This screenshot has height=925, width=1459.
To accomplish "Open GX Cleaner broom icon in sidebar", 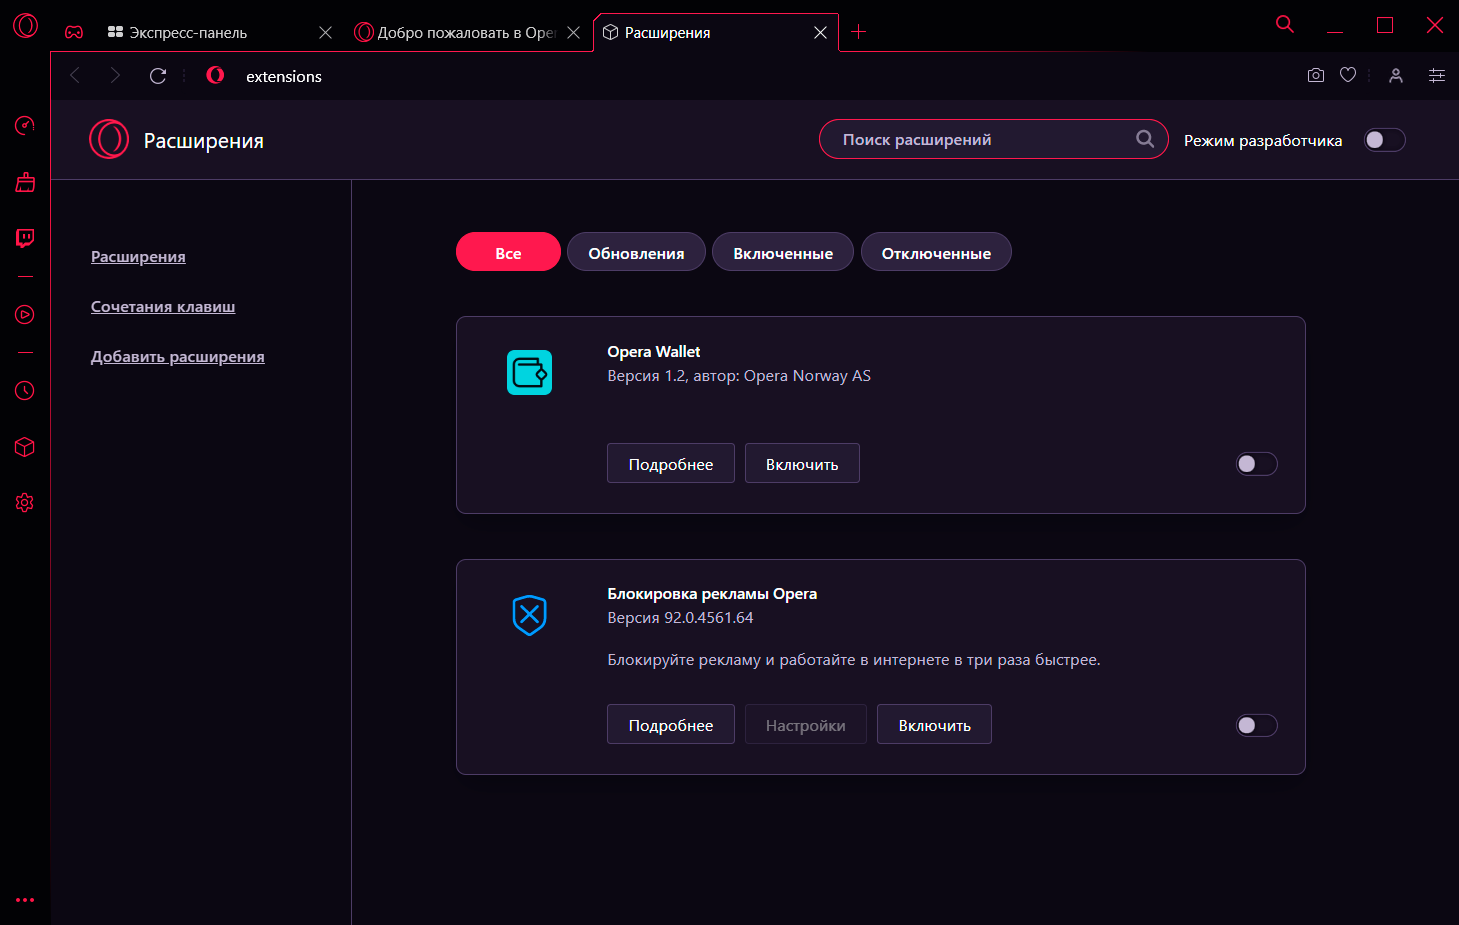I will (25, 182).
